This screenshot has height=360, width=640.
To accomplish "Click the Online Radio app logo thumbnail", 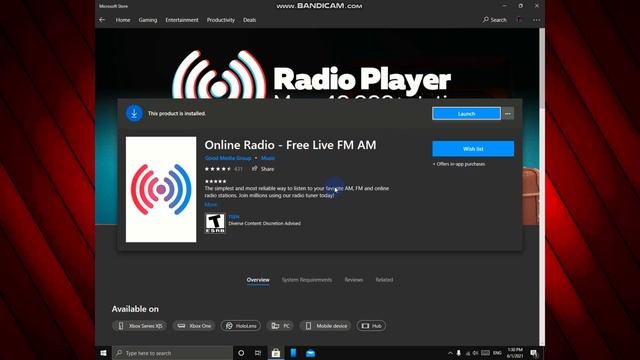I will [161, 189].
